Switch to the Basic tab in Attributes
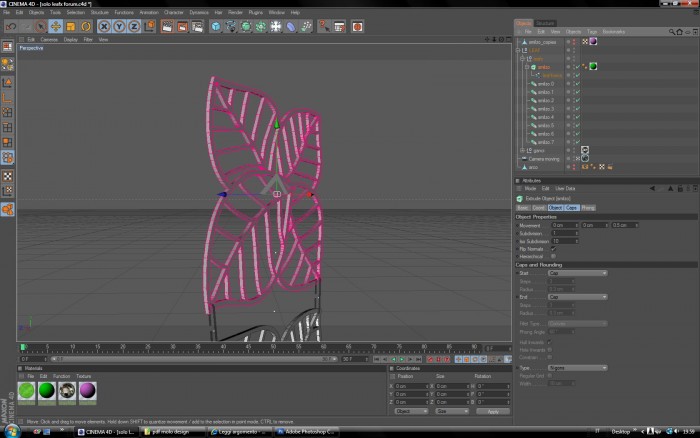 523,208
